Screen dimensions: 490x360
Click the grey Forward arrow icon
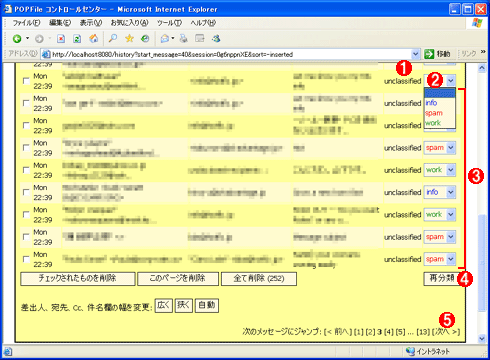(39, 39)
